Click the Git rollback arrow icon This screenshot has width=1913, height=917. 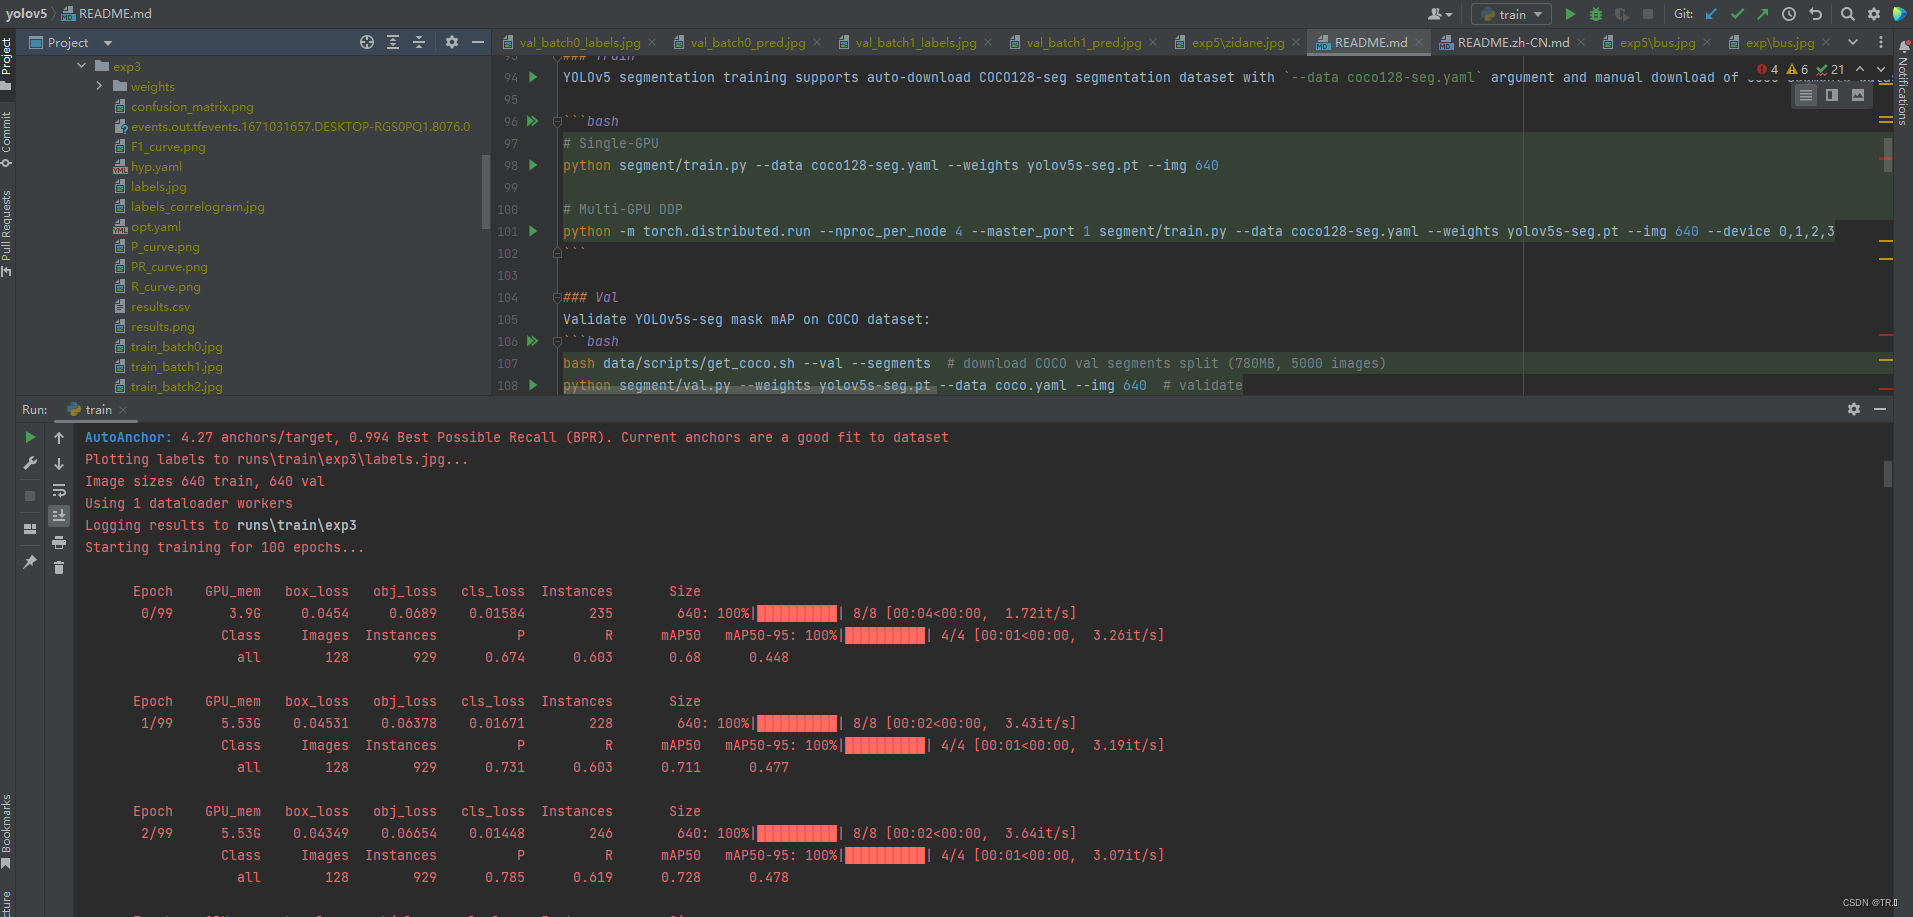pos(1815,14)
